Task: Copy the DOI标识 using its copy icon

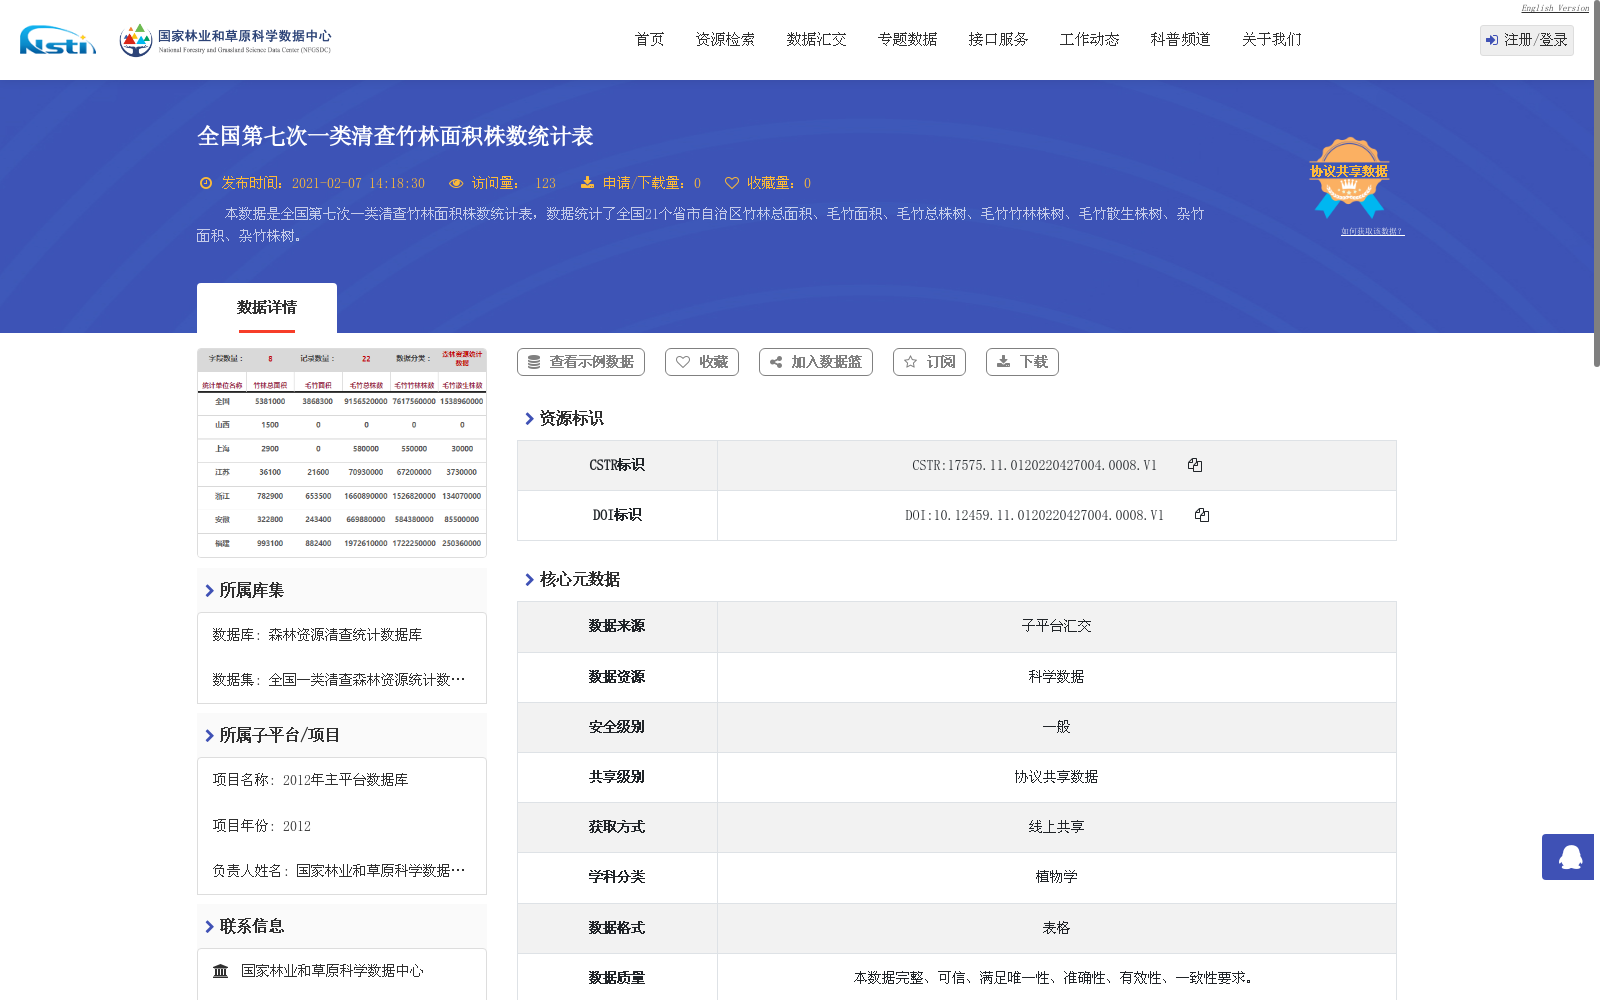Action: coord(1202,515)
